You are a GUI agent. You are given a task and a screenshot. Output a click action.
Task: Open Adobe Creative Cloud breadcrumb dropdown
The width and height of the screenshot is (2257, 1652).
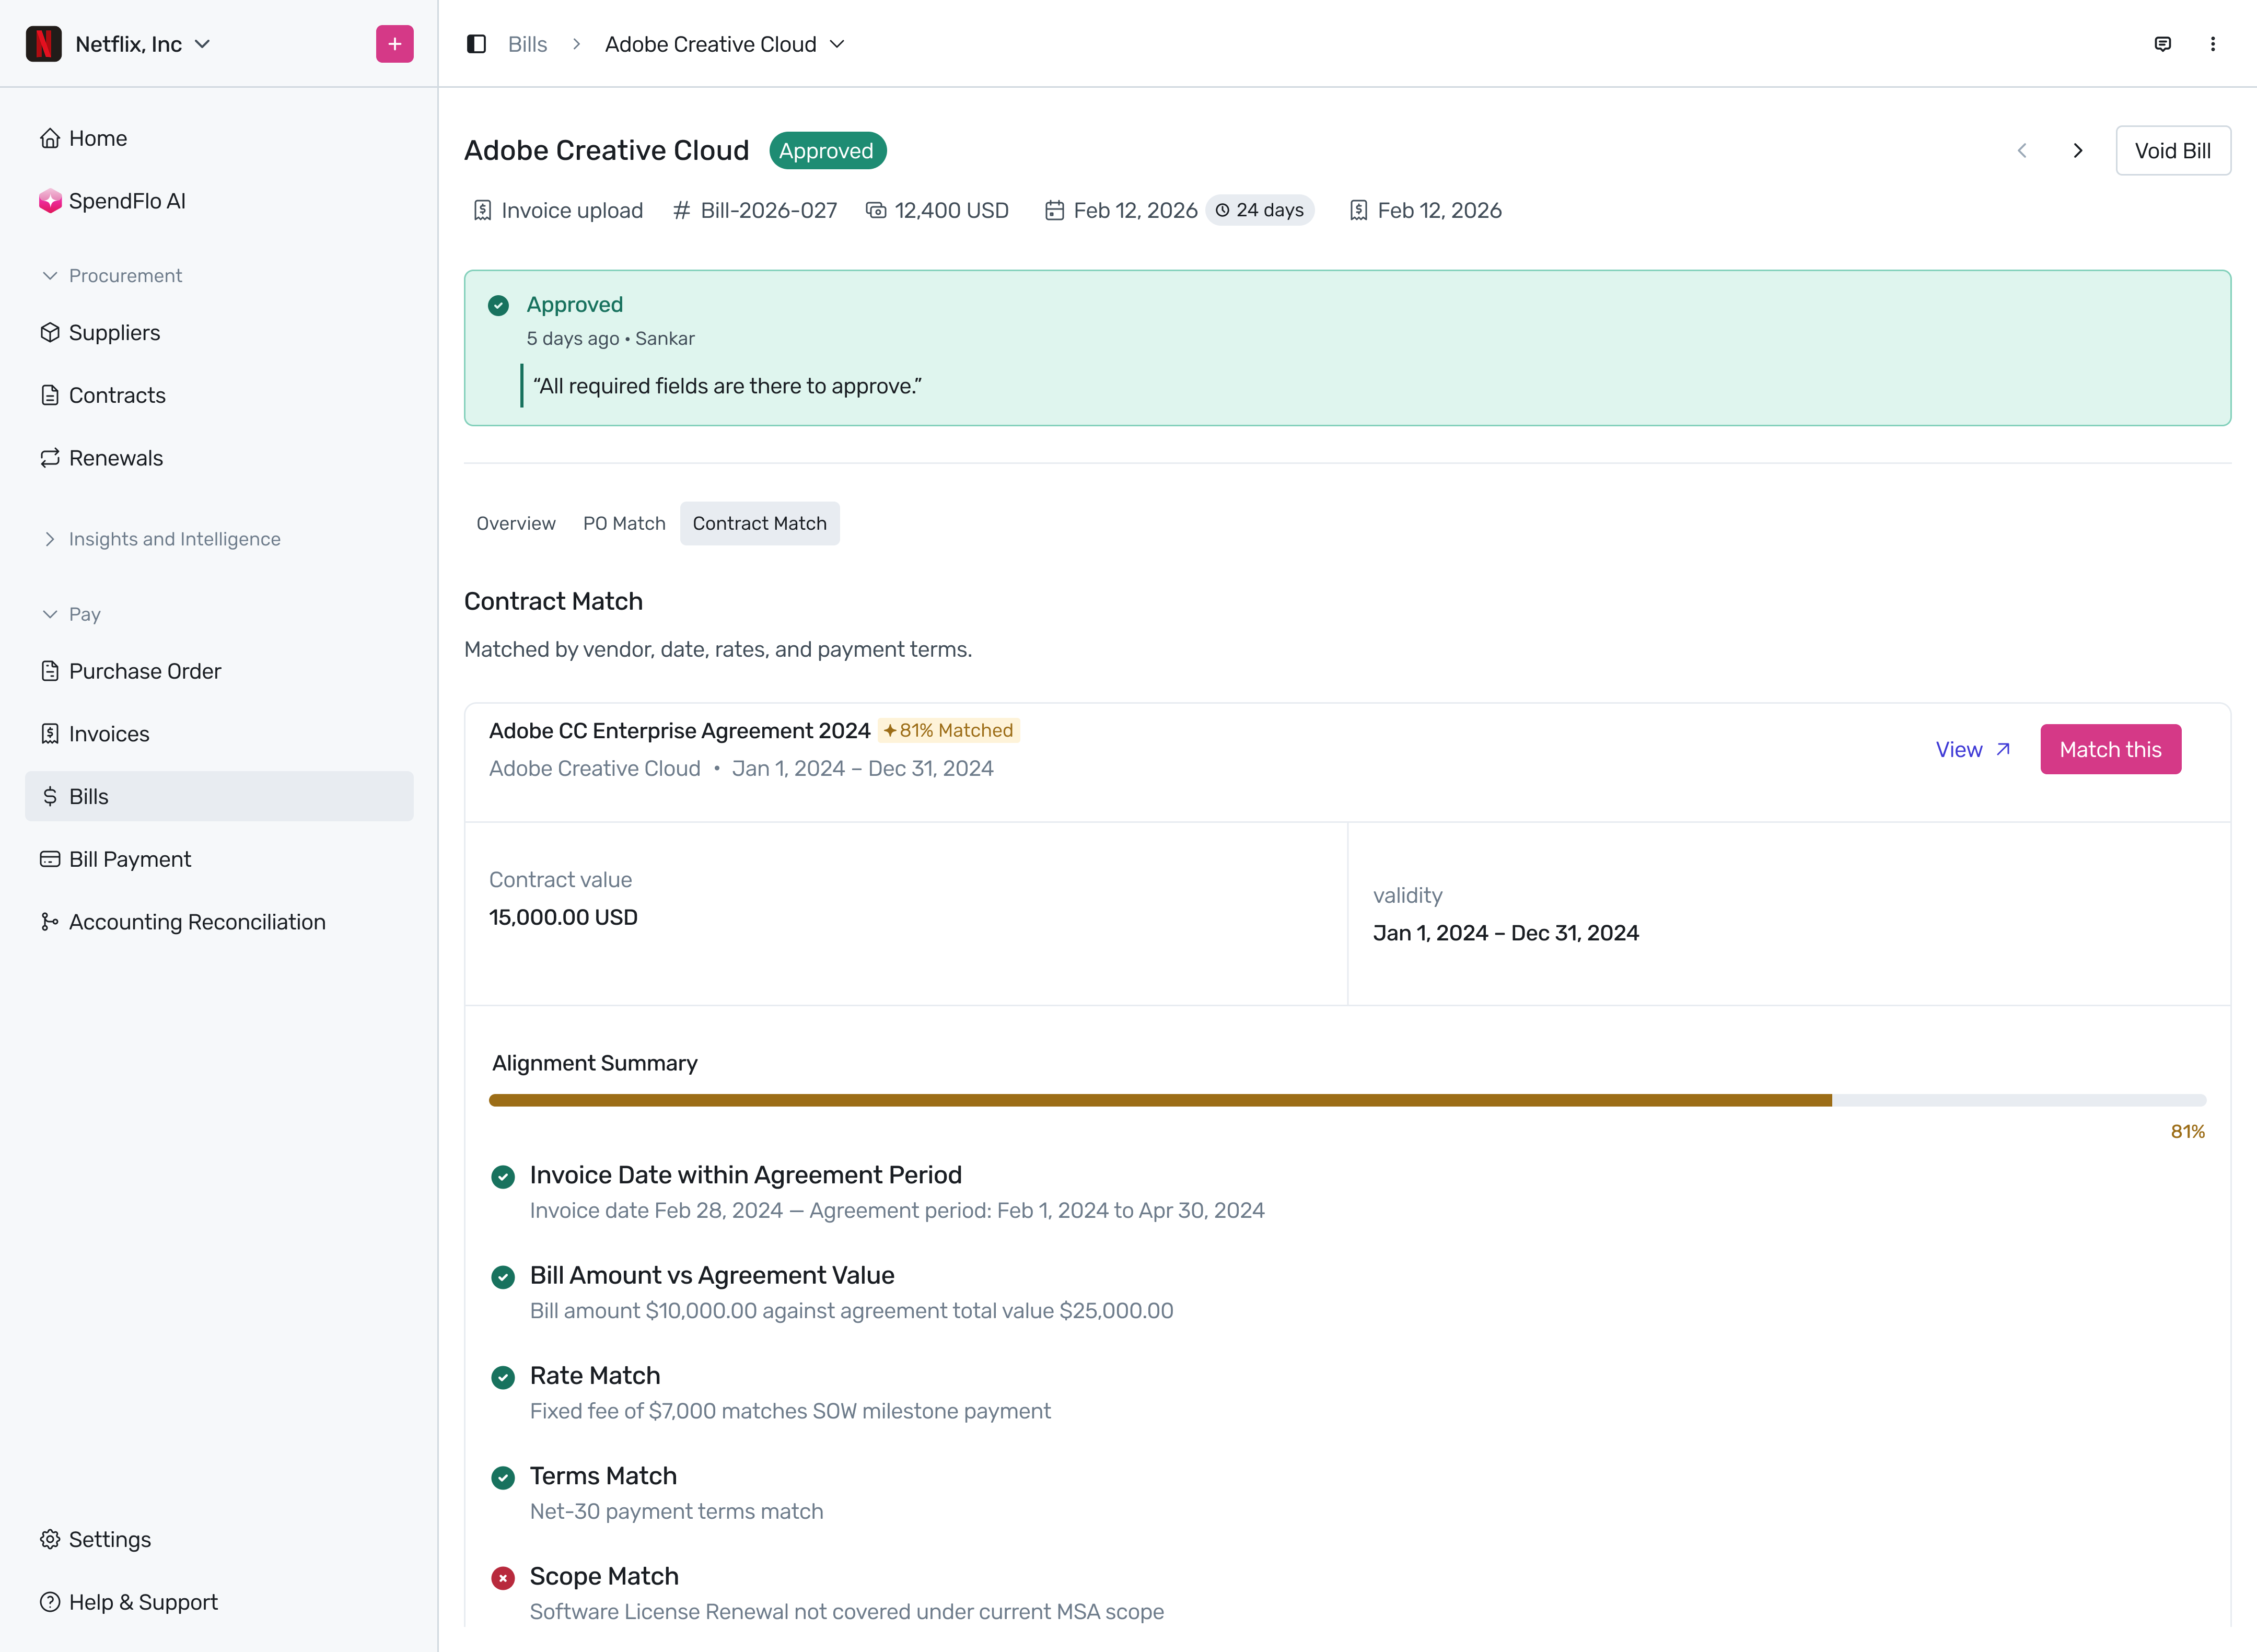725,44
